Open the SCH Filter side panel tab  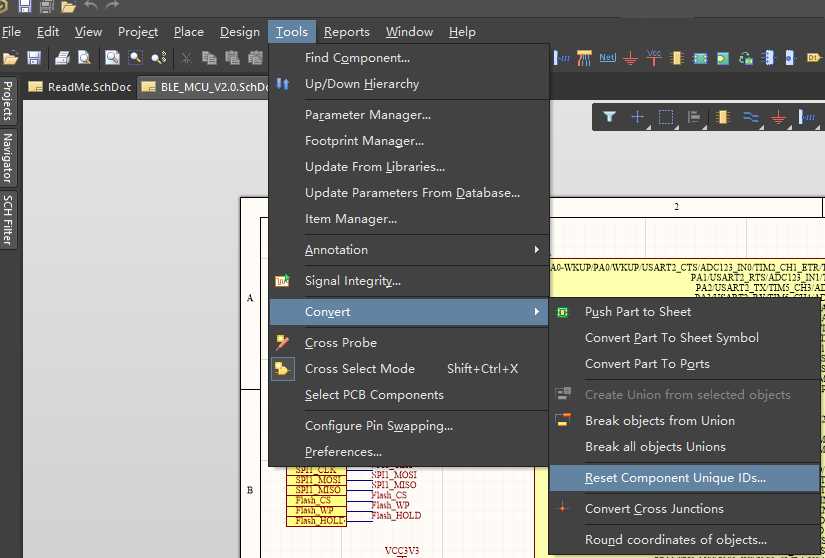(x=8, y=220)
